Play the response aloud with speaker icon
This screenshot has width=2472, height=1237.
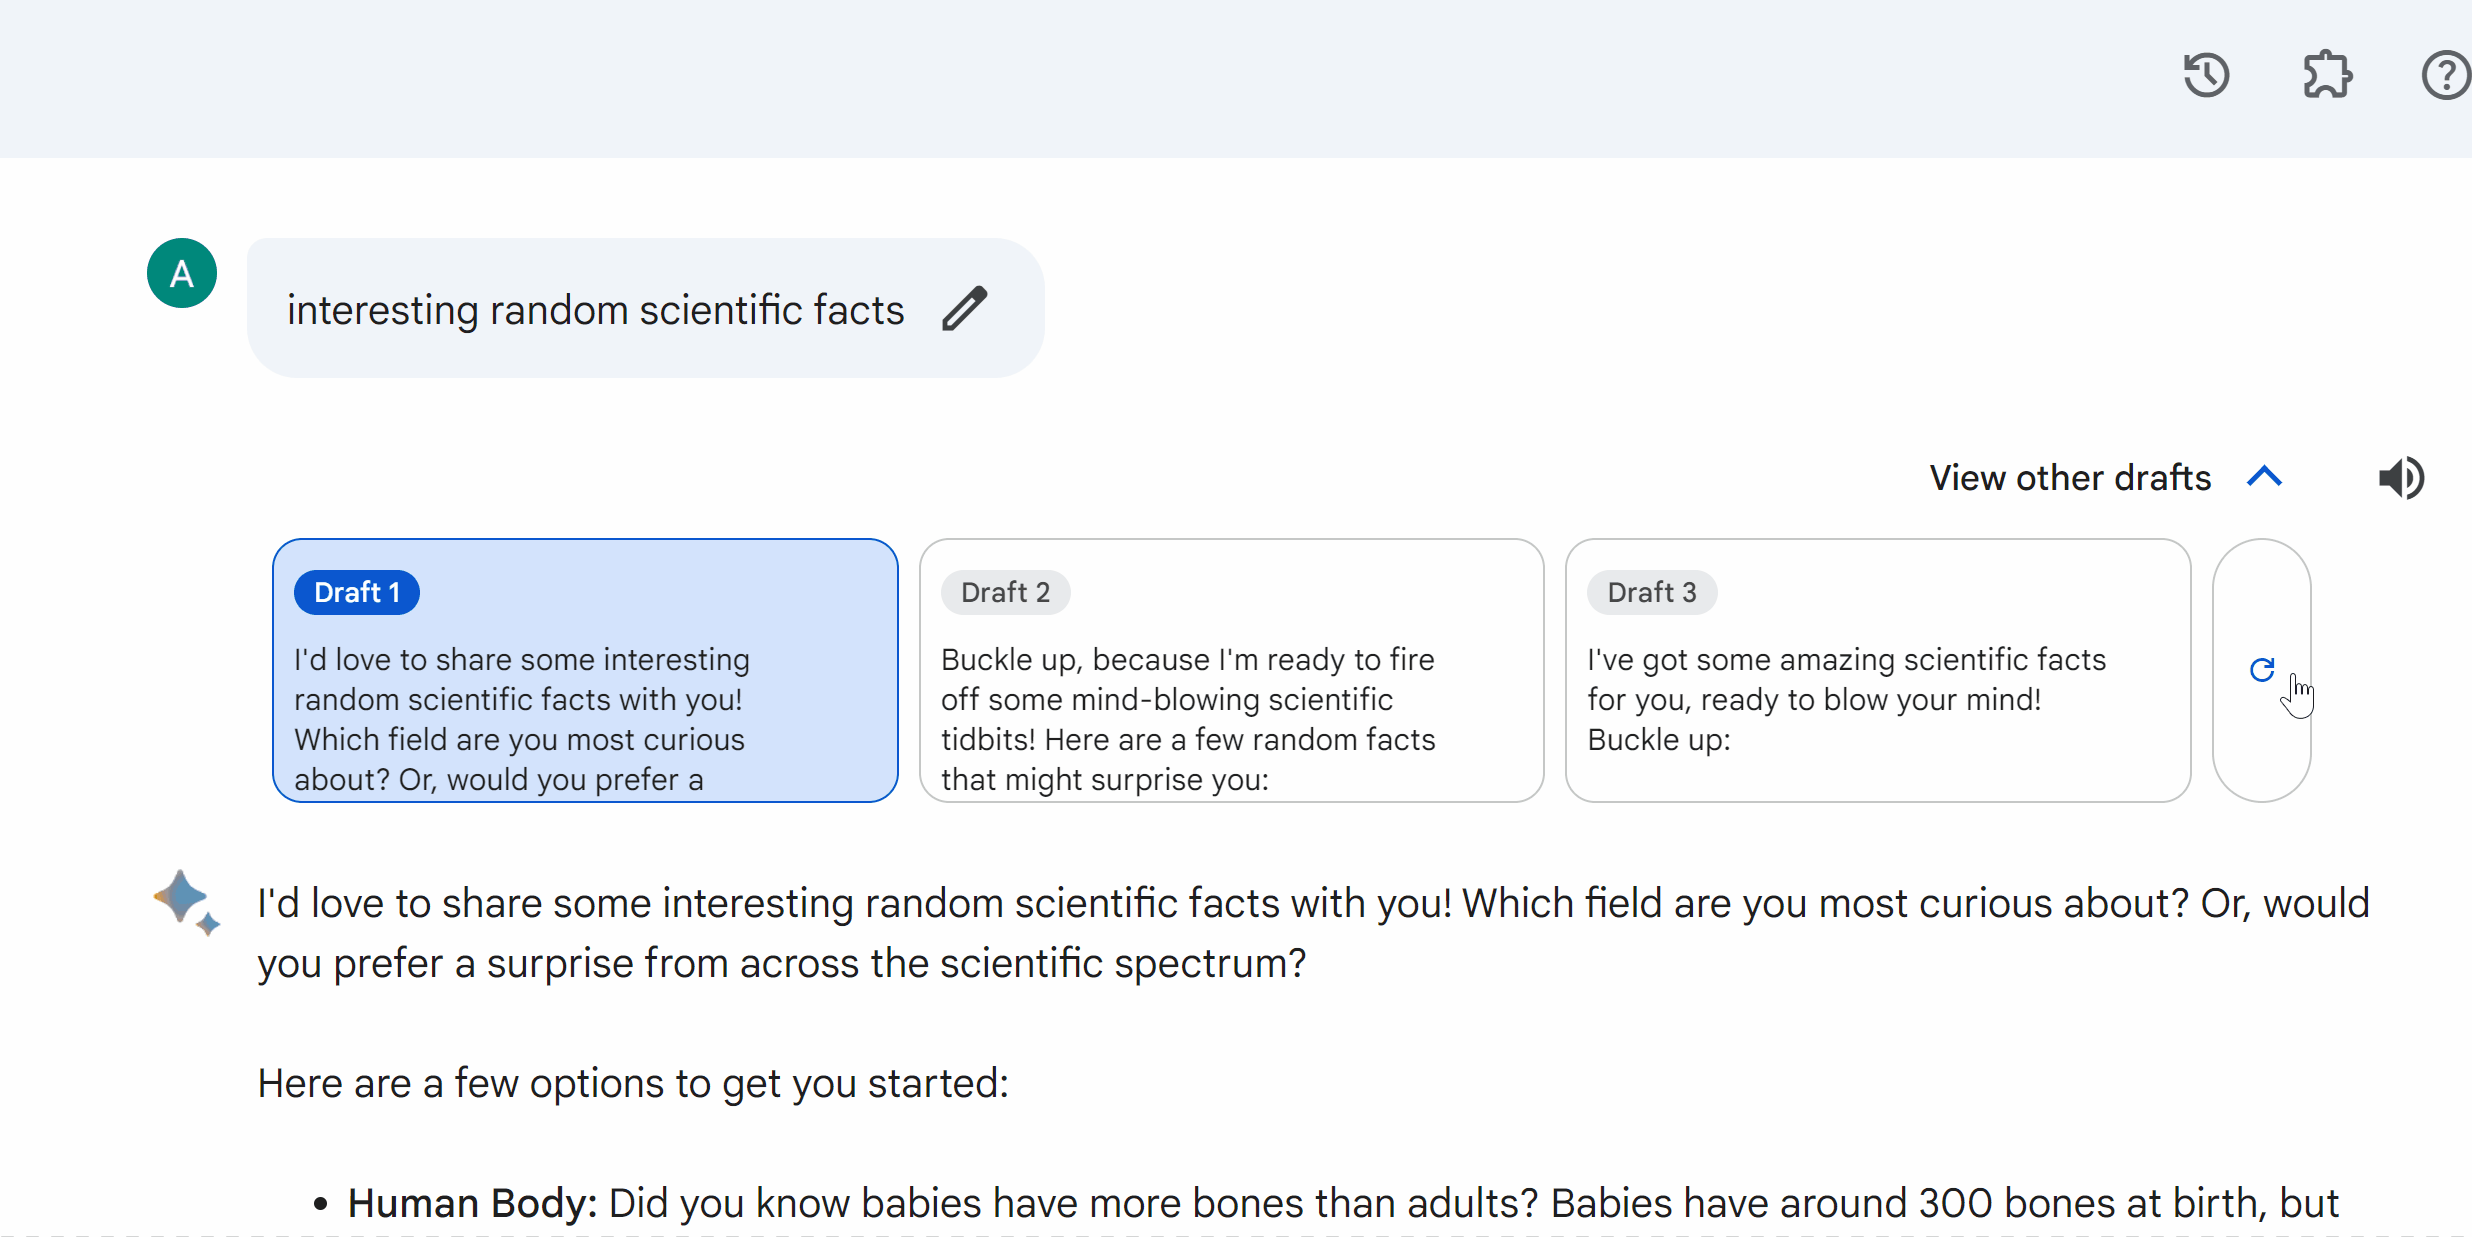coord(2401,478)
